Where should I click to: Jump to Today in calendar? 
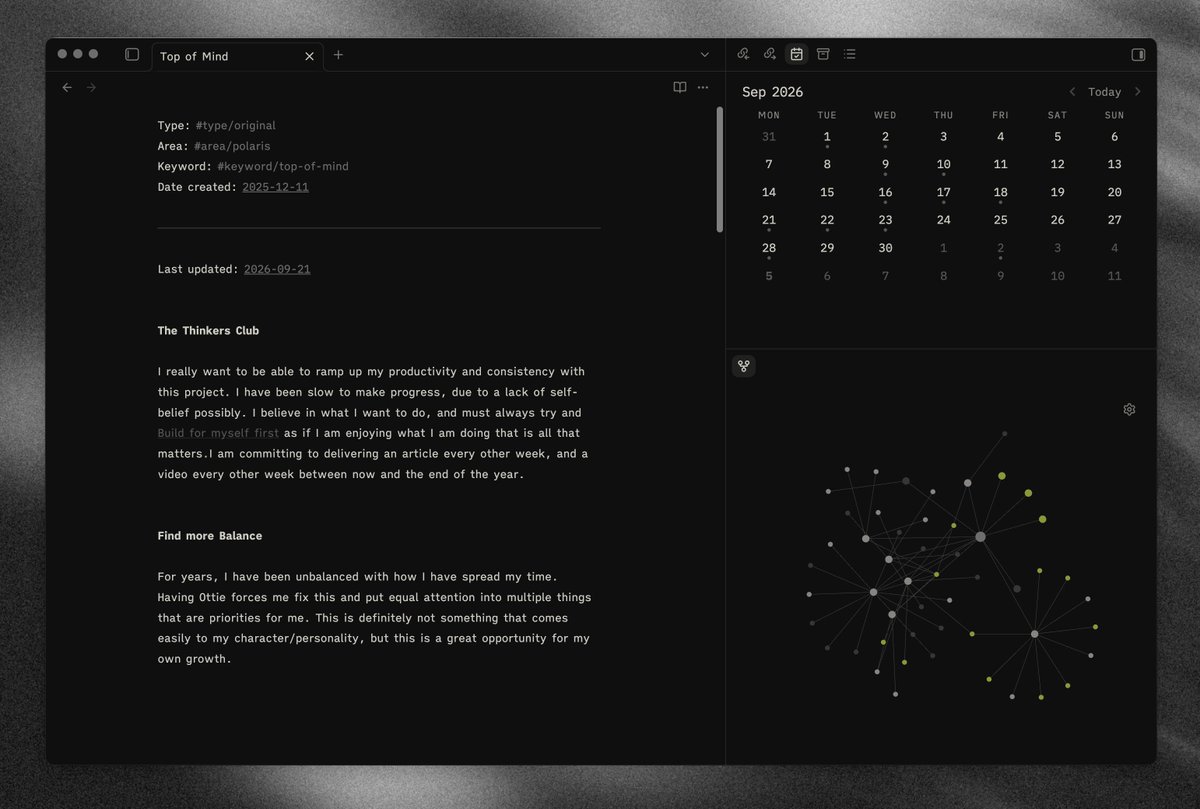pyautogui.click(x=1105, y=92)
